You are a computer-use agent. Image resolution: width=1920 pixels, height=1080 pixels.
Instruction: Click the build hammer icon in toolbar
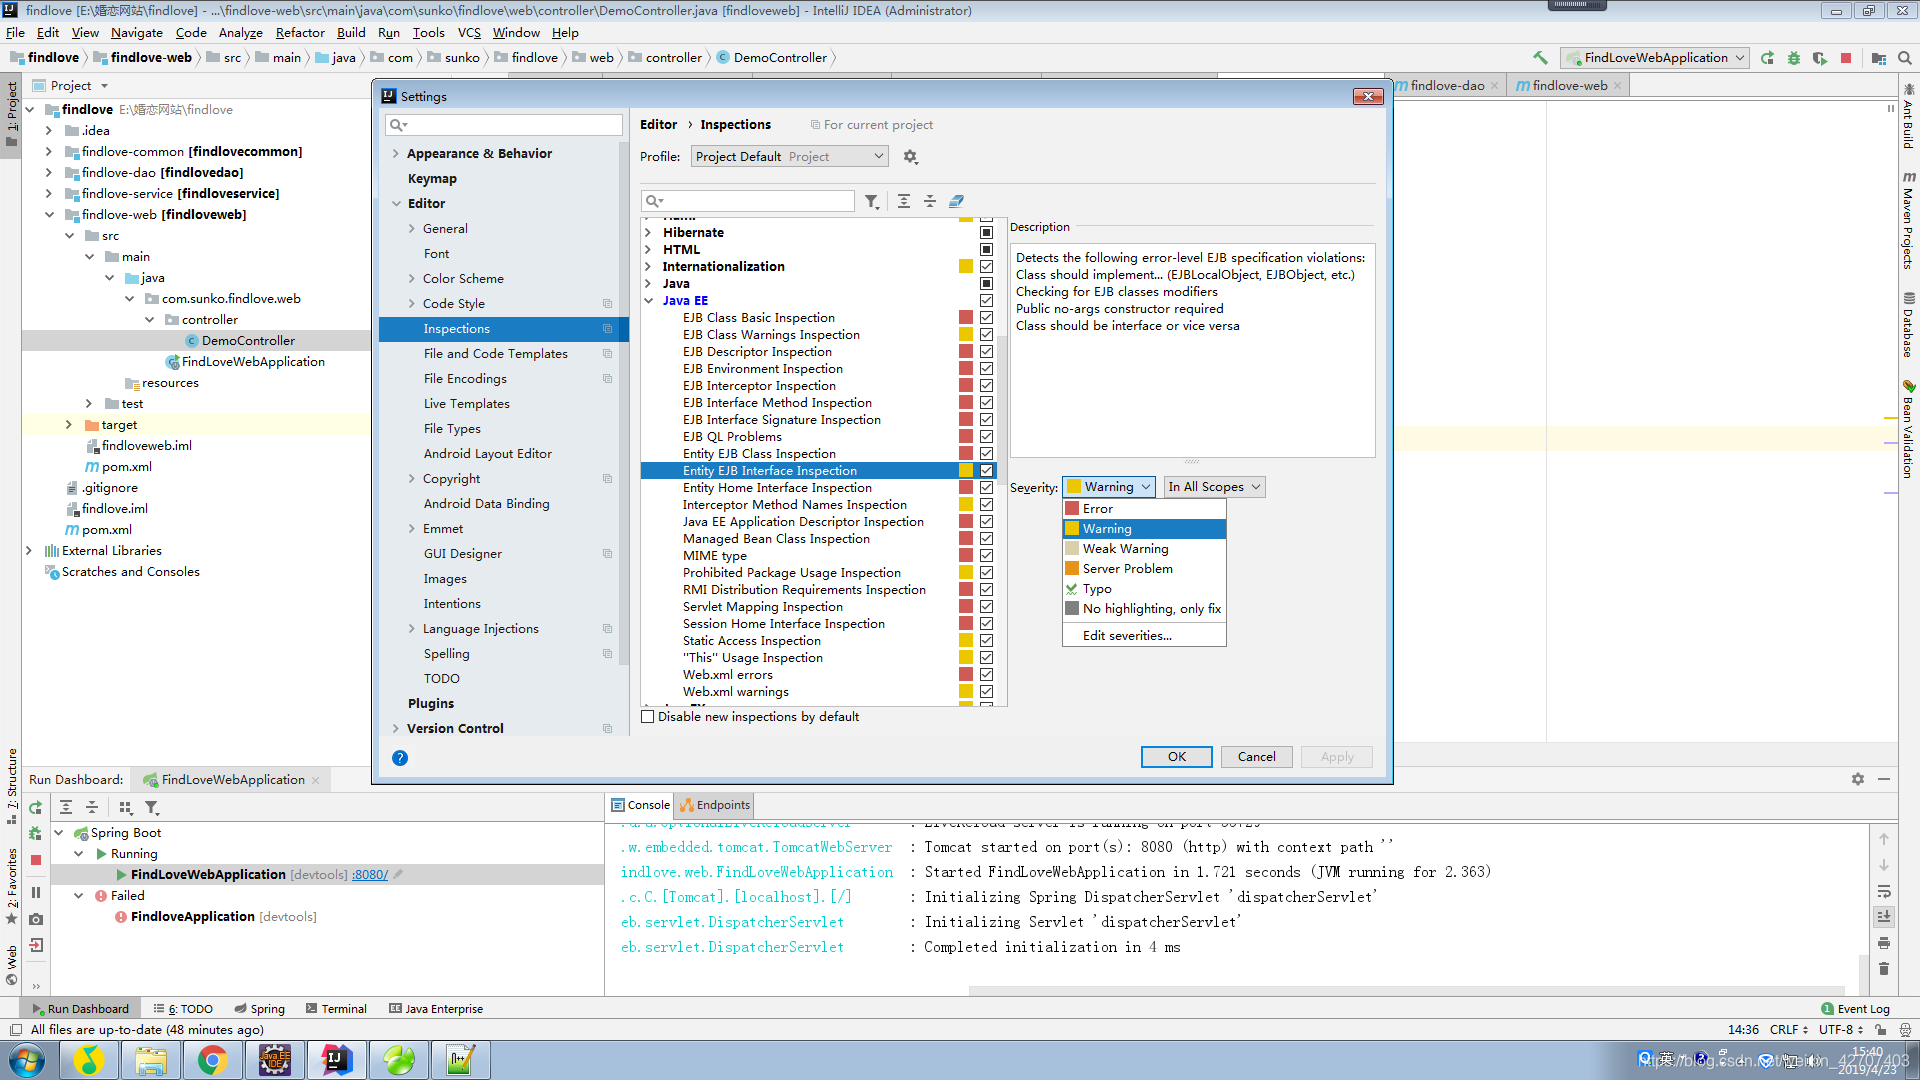(1540, 58)
